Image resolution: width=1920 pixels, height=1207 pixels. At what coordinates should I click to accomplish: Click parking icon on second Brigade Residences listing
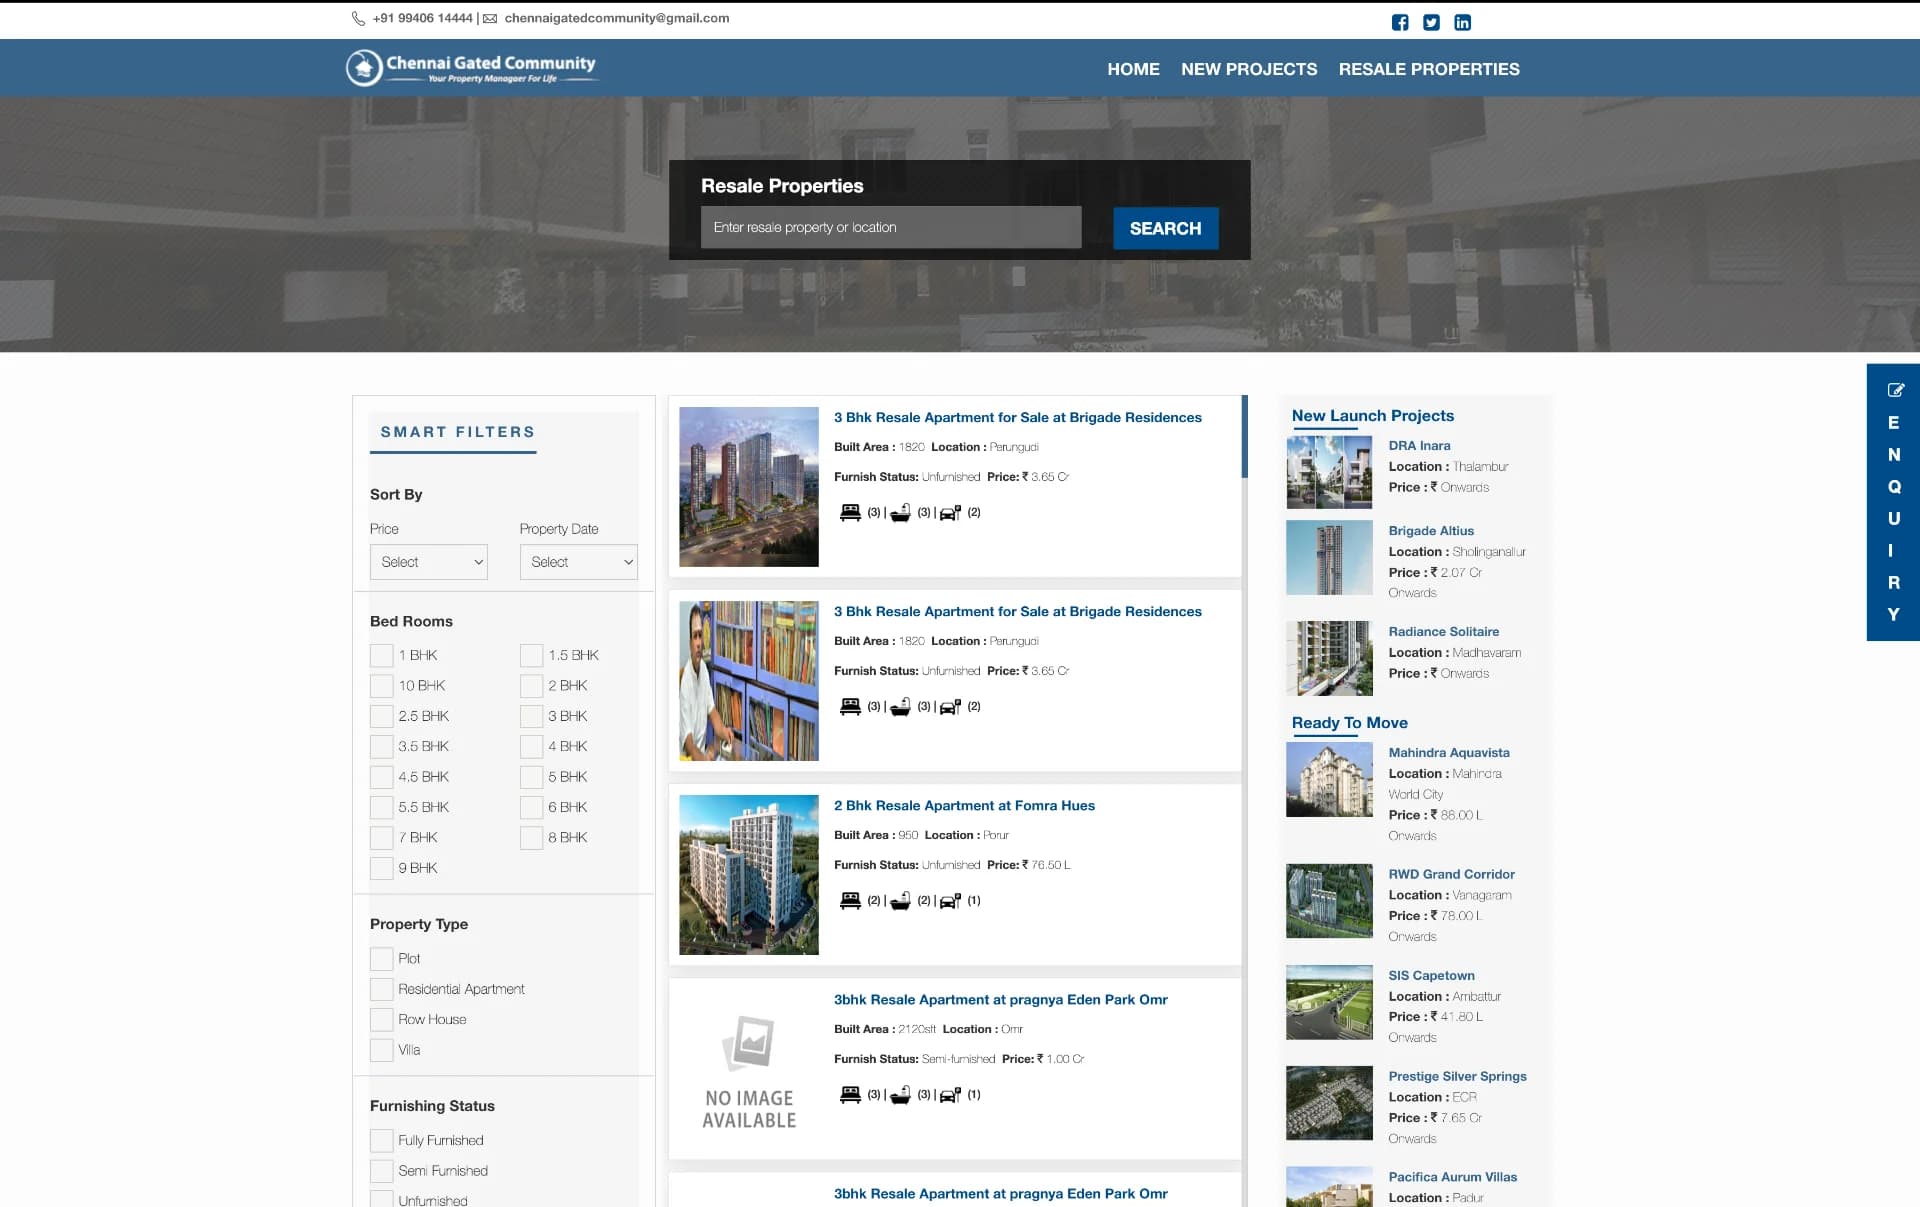click(950, 706)
